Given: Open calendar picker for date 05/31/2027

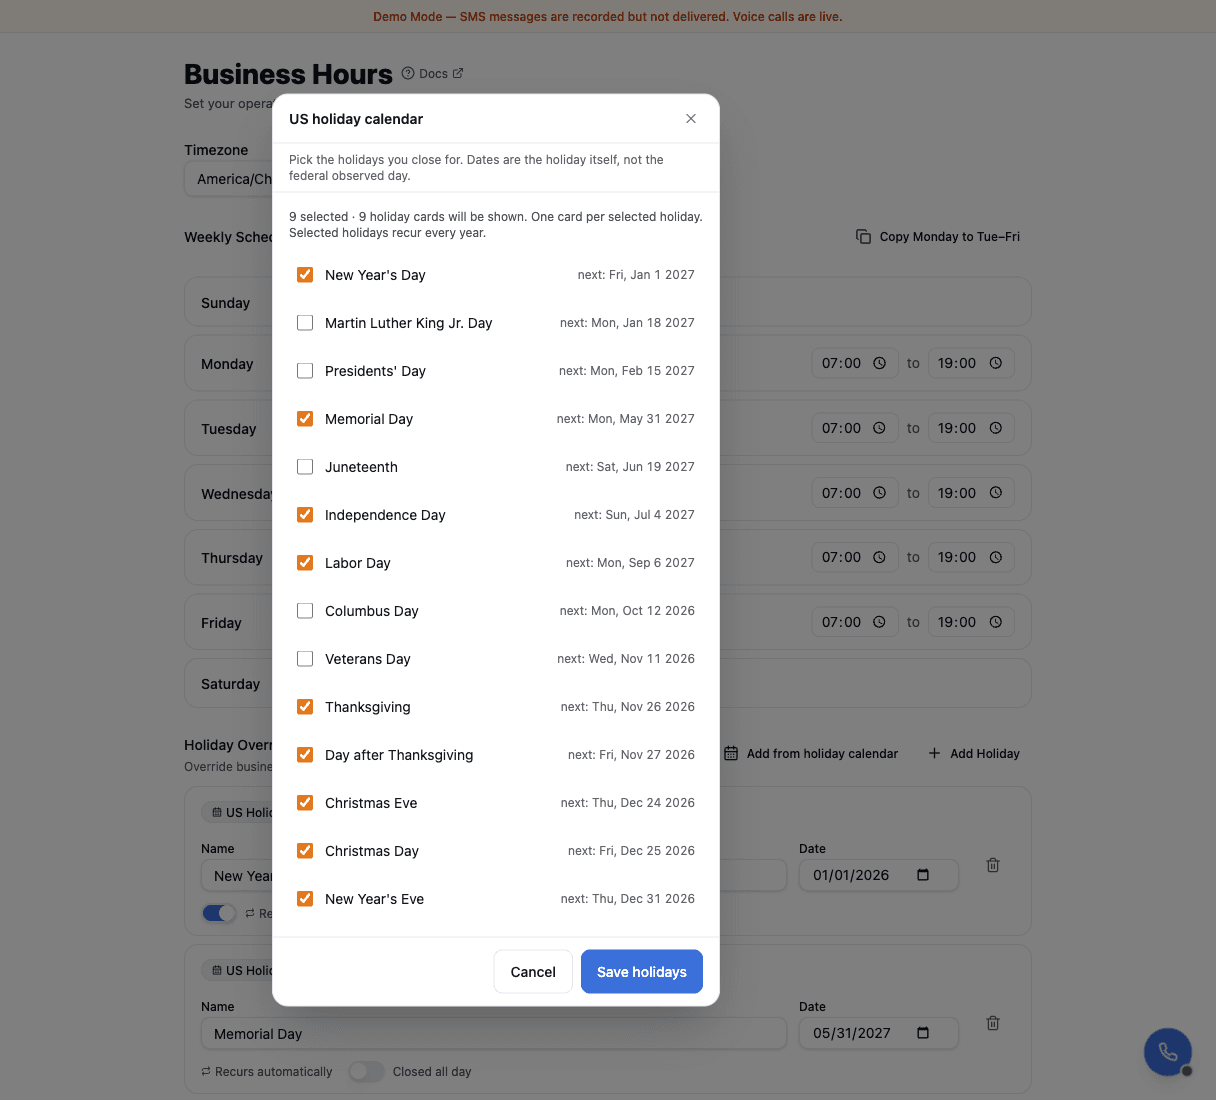Looking at the screenshot, I should pos(923,1033).
